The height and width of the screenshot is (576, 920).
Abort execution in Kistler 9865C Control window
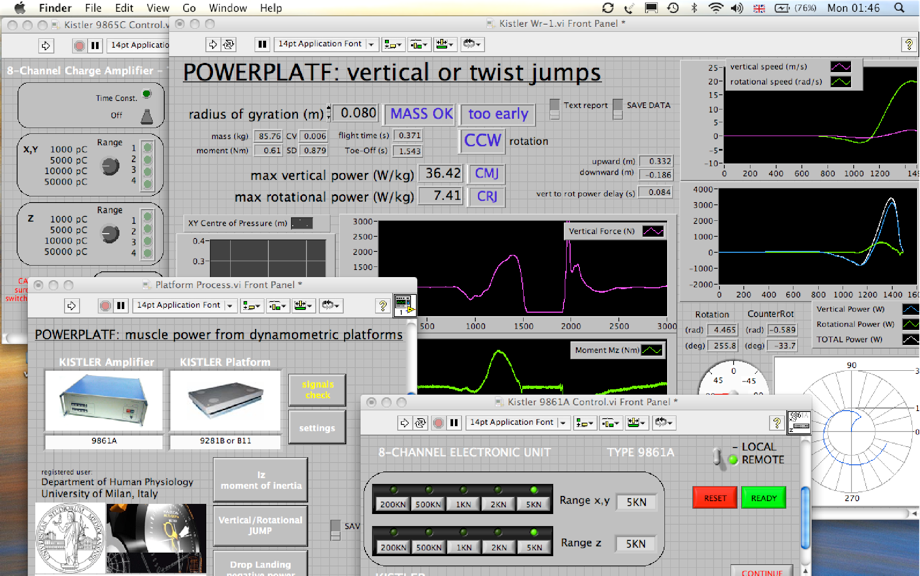(x=79, y=45)
